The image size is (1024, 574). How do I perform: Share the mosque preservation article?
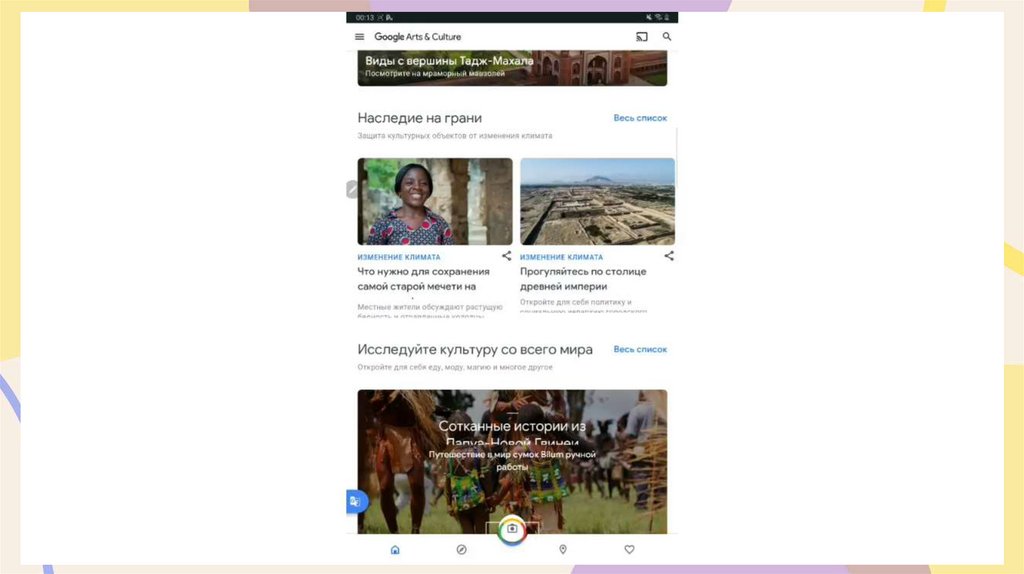pyautogui.click(x=506, y=256)
